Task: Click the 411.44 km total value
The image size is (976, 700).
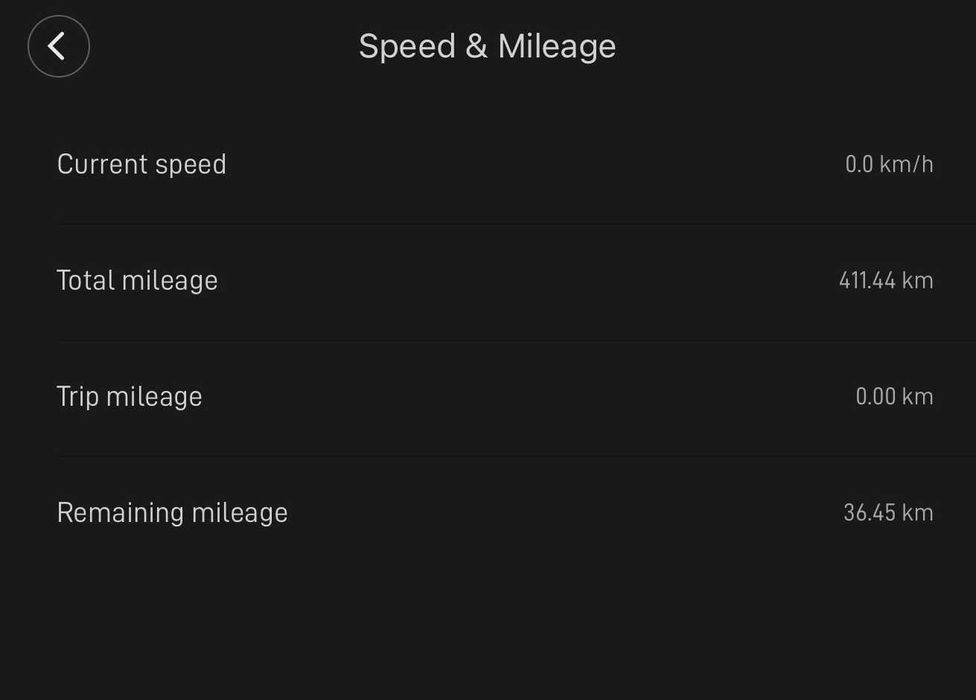Action: (886, 280)
